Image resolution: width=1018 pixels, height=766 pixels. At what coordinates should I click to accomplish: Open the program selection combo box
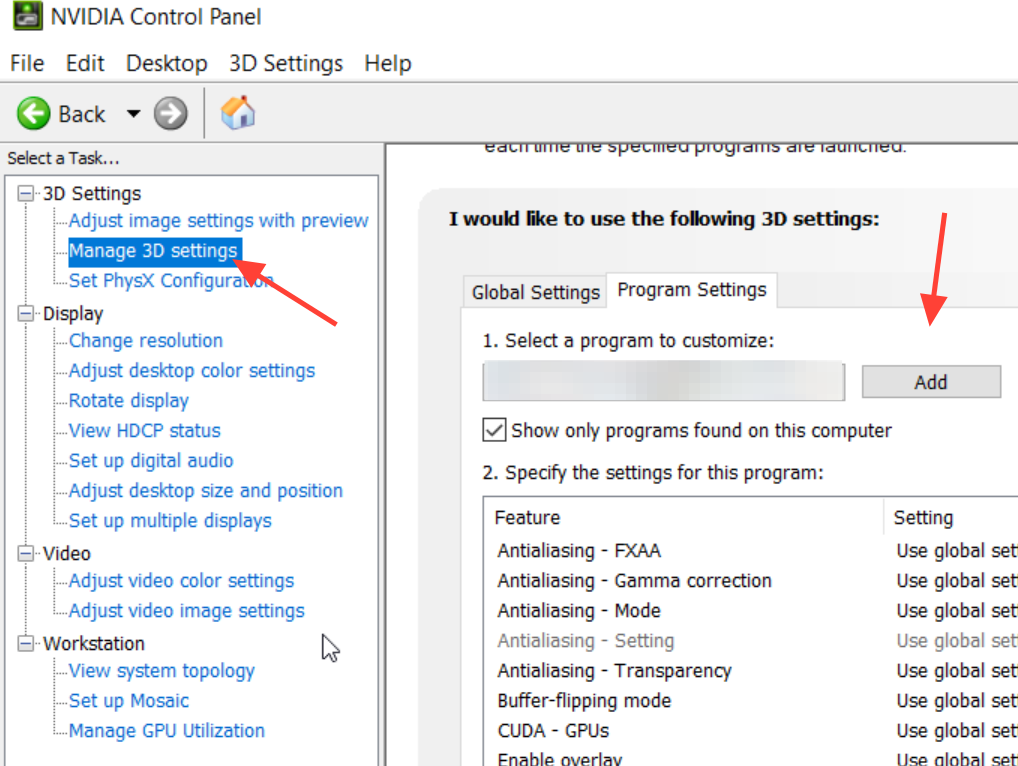tap(664, 382)
